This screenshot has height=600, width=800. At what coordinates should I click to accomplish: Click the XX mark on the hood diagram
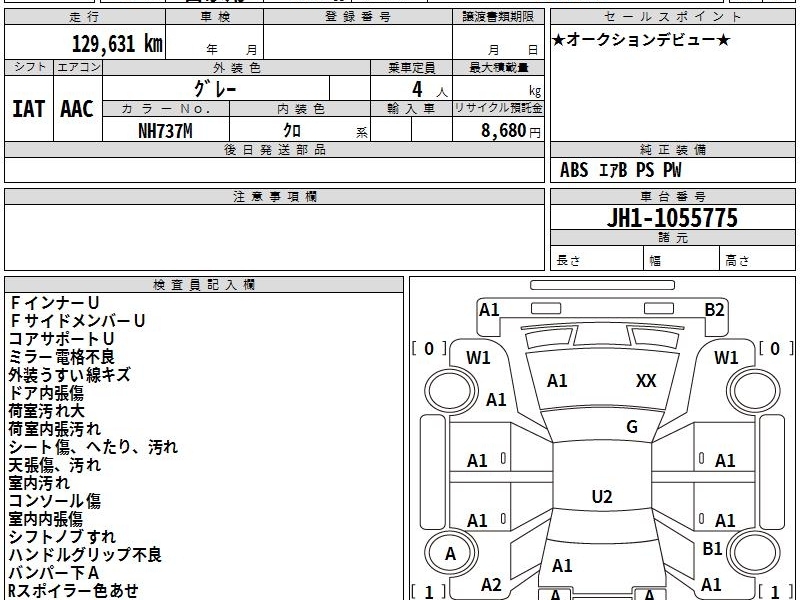click(646, 381)
